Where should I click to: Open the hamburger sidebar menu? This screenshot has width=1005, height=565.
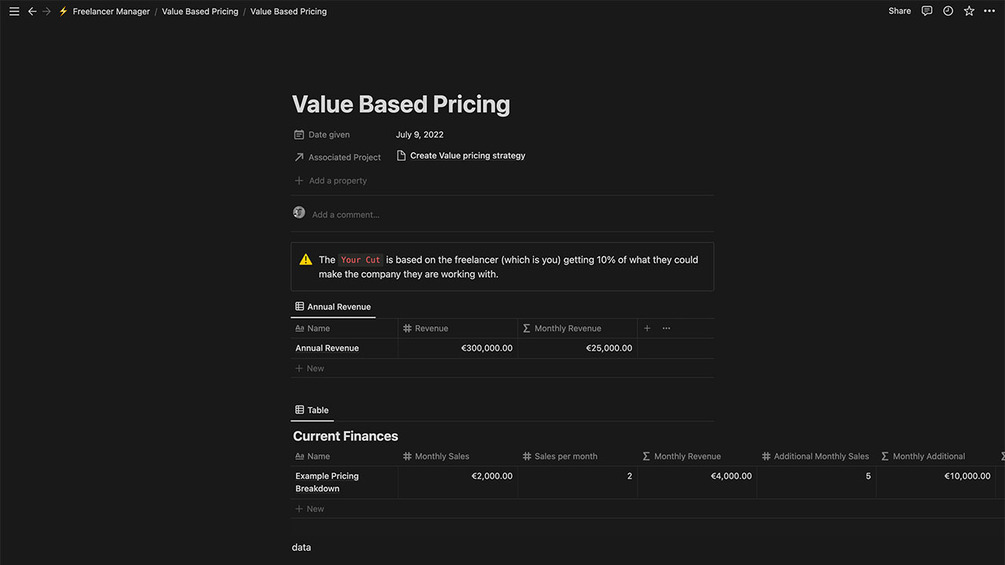coord(14,11)
